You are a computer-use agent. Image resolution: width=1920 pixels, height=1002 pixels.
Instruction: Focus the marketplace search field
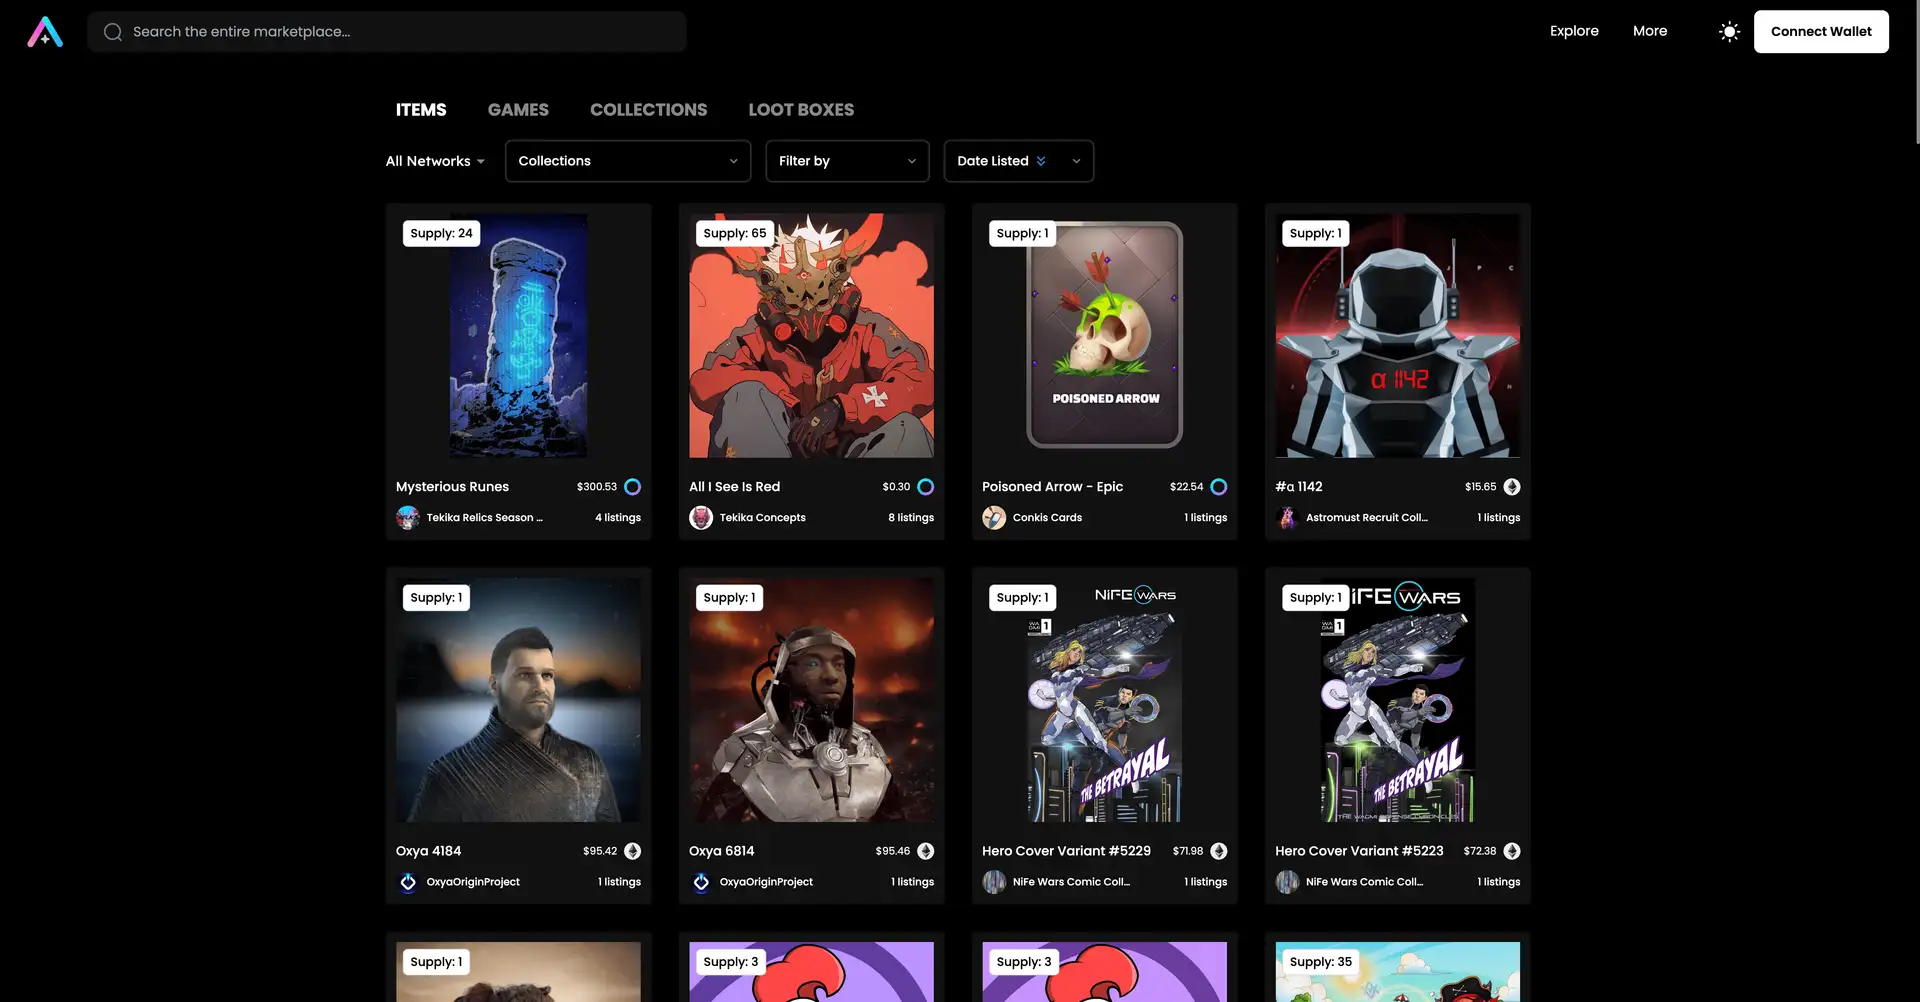tap(400, 32)
